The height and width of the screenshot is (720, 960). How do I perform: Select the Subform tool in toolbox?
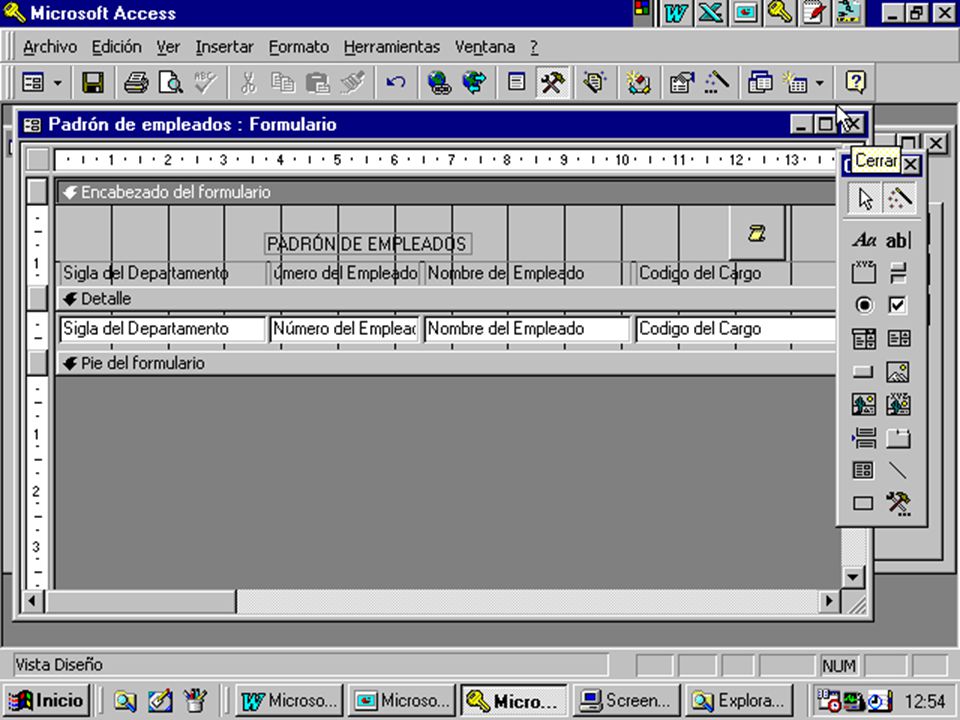tap(864, 470)
